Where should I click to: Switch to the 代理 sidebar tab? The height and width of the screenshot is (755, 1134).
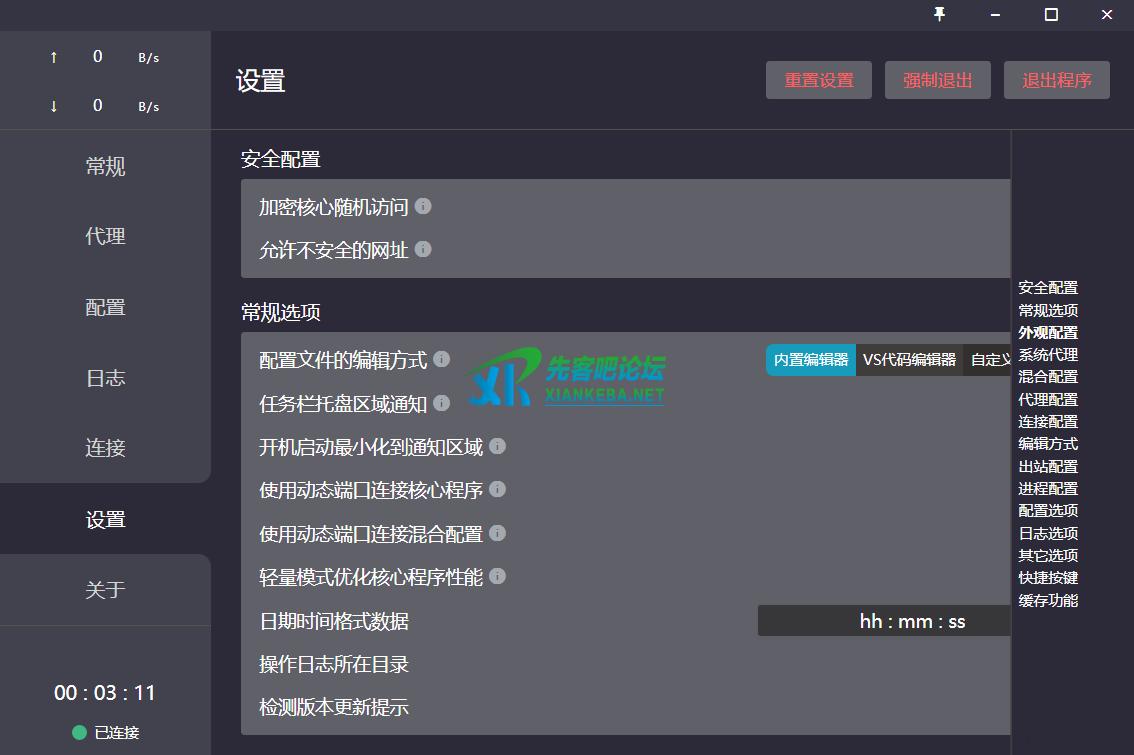(x=105, y=237)
